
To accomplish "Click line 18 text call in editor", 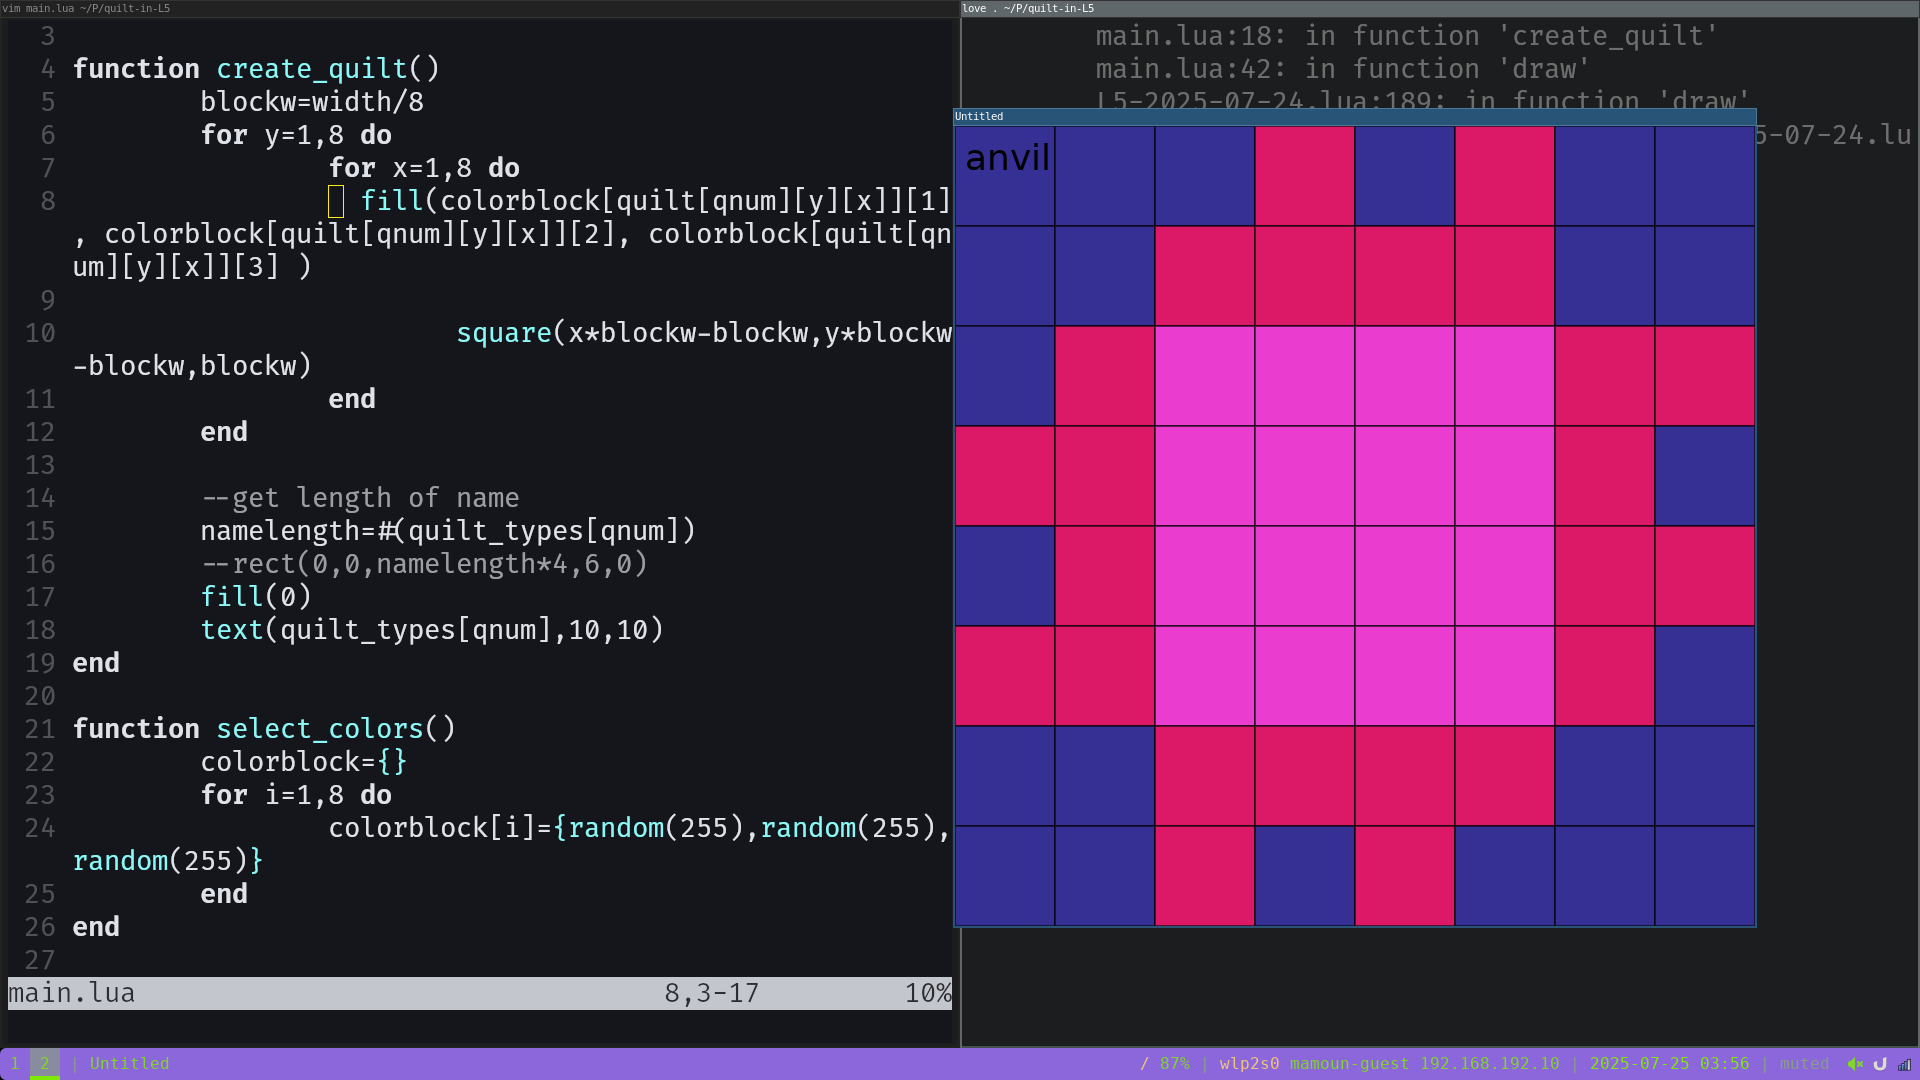I will point(231,630).
